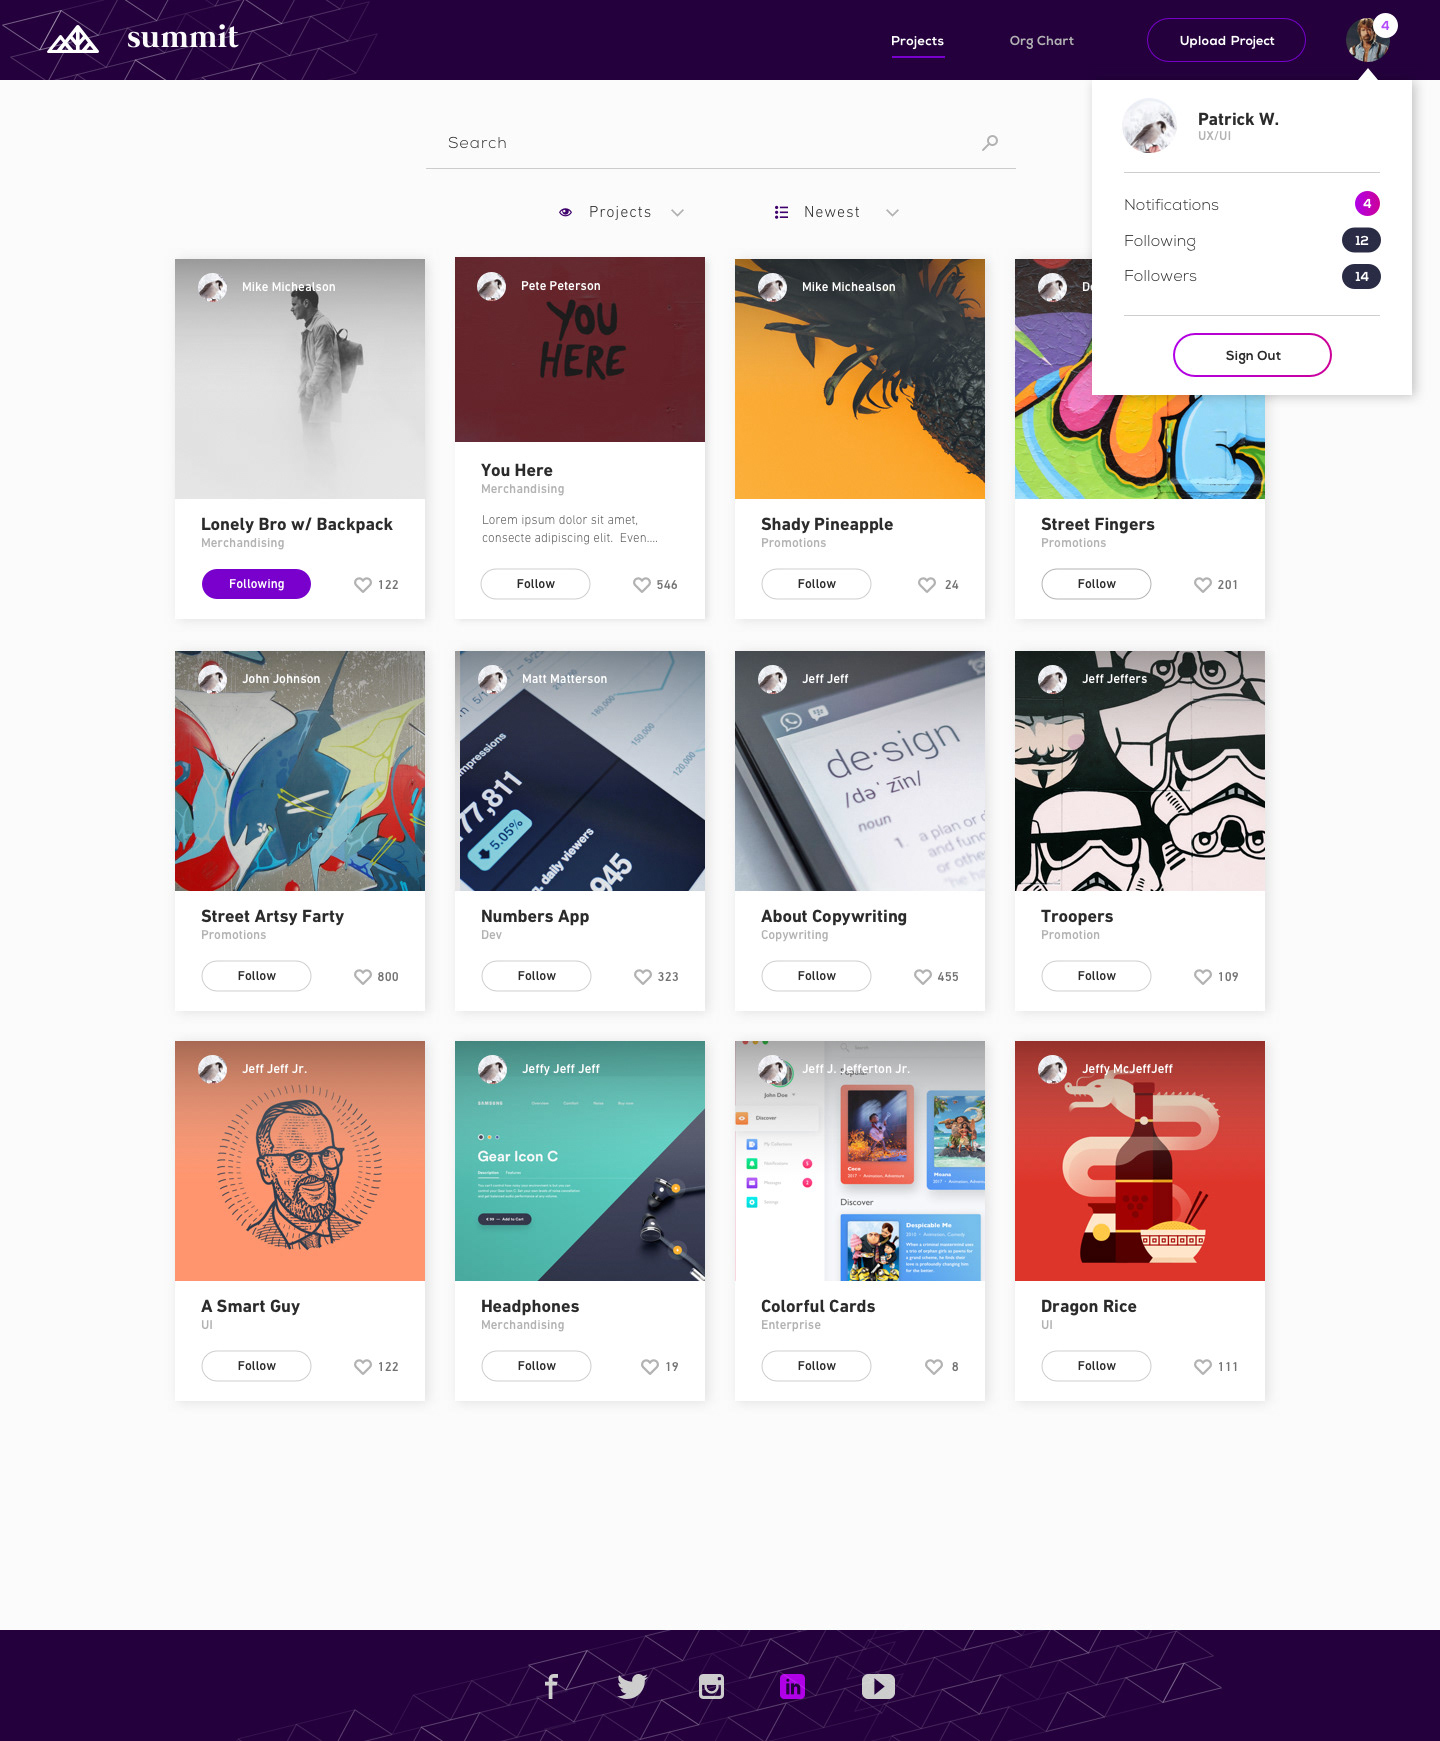Click the Instagram icon in footer
Viewport: 1440px width, 1741px height.
pyautogui.click(x=711, y=1686)
